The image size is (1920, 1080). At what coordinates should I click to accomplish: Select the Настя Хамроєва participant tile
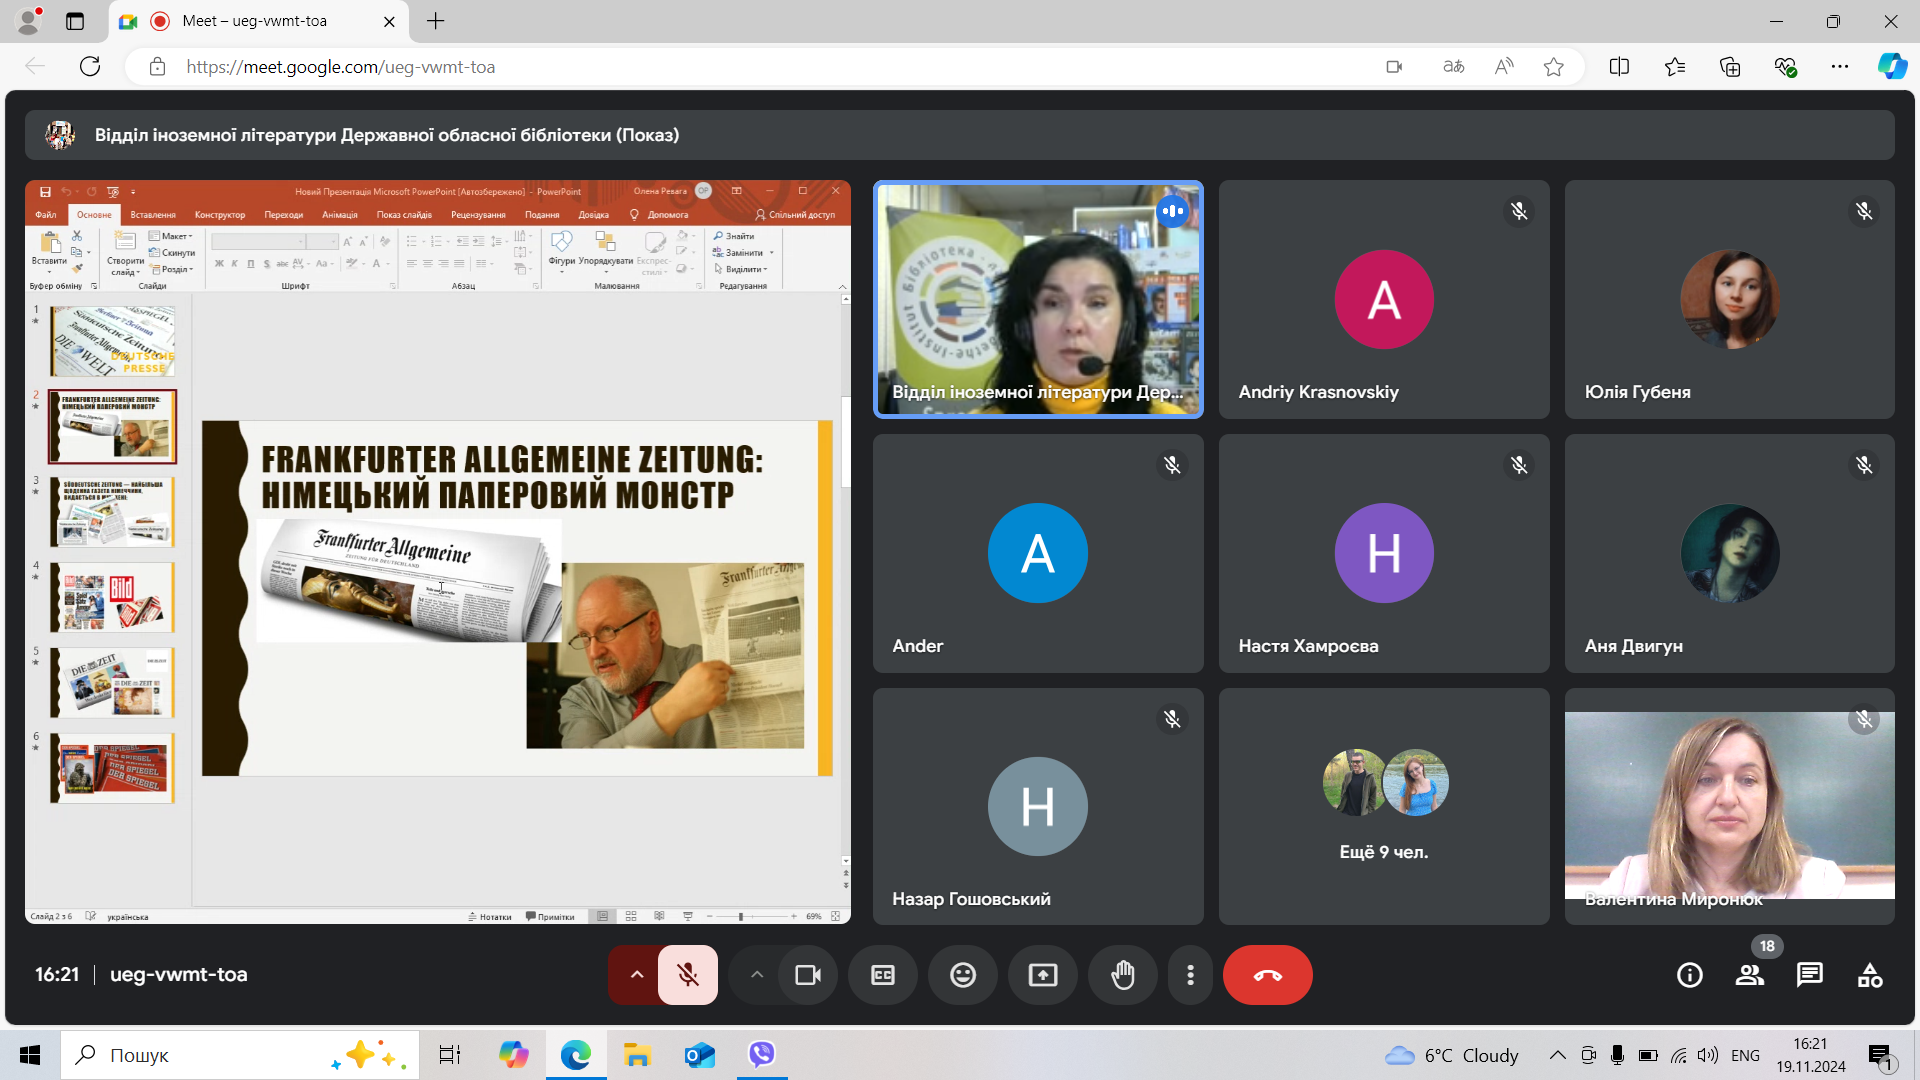(1384, 553)
